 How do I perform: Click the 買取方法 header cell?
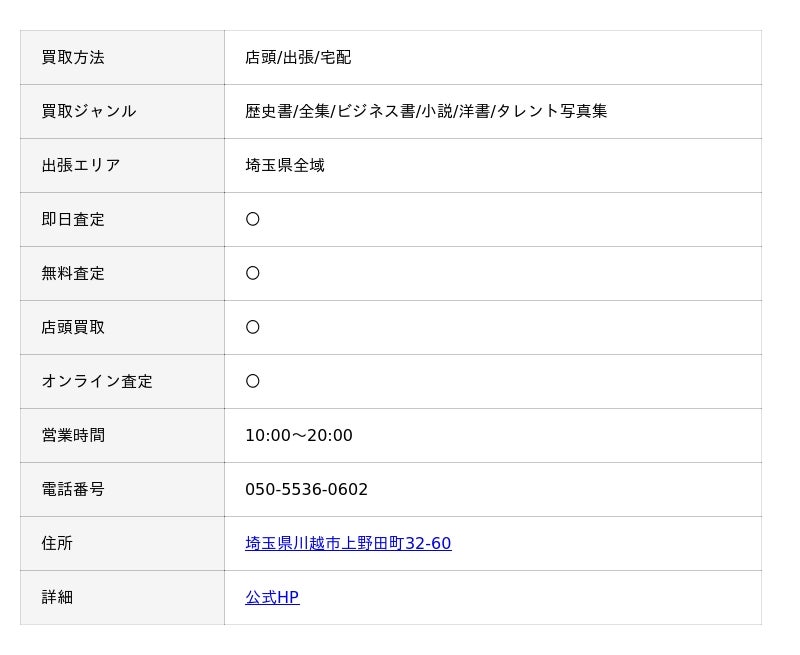(x=122, y=58)
